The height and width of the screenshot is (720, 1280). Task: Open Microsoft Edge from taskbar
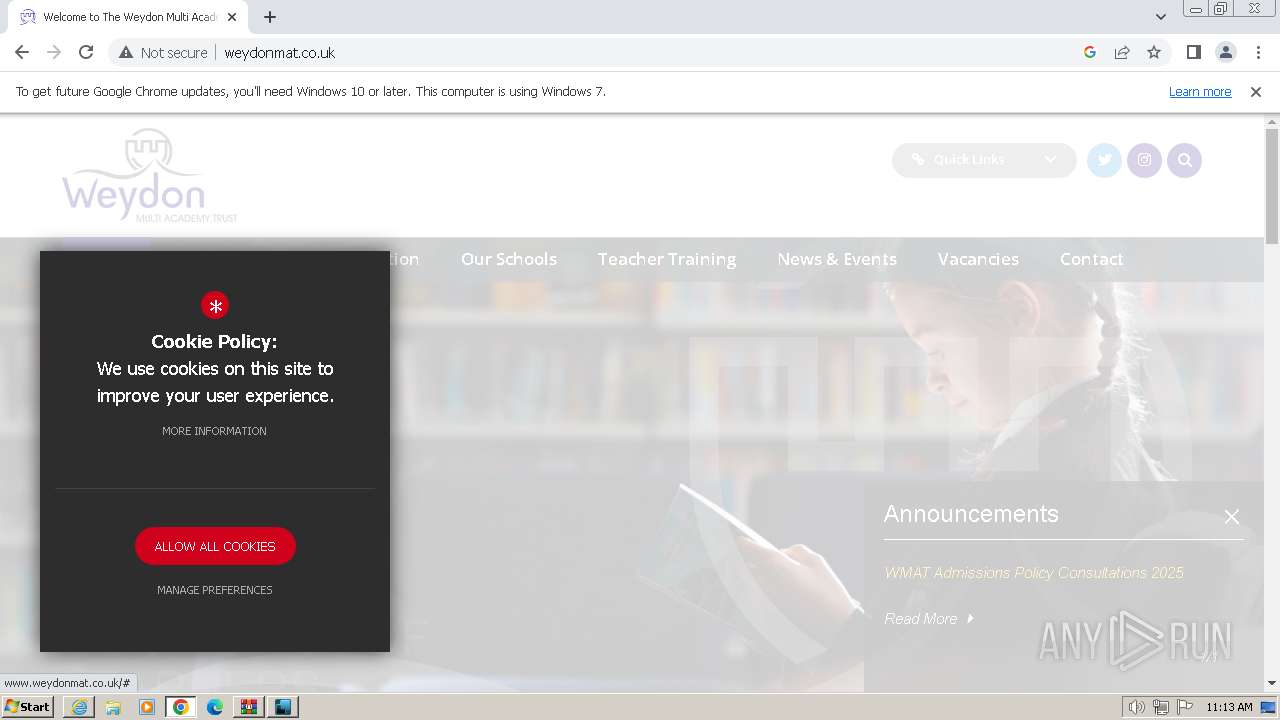pyautogui.click(x=215, y=707)
